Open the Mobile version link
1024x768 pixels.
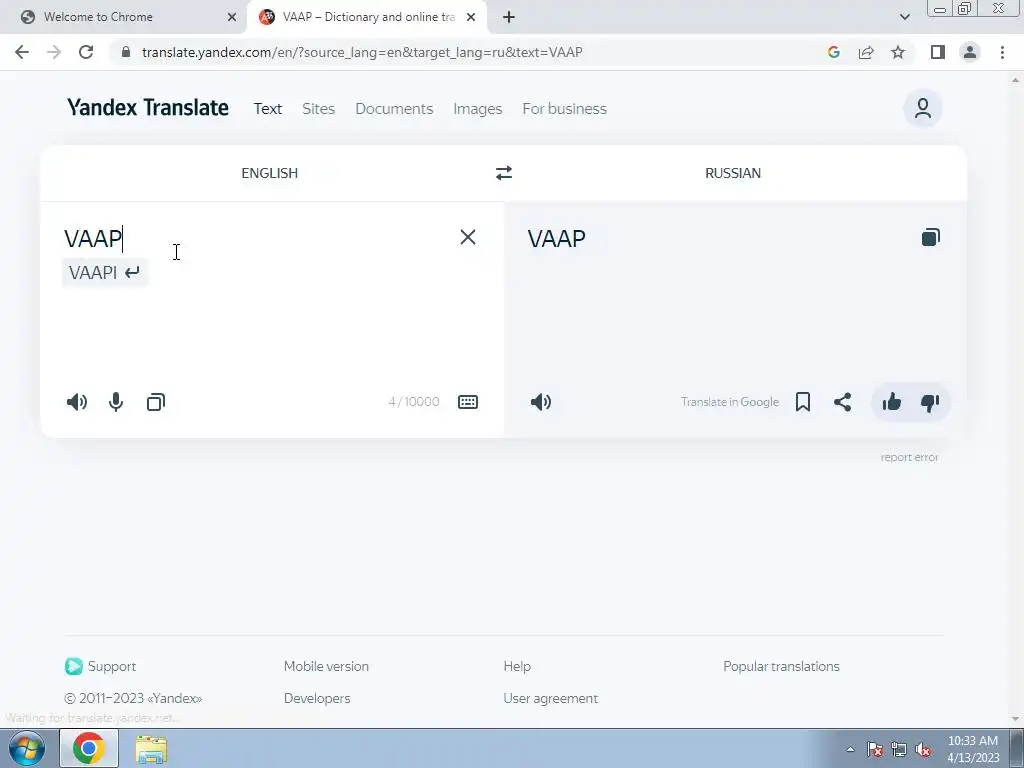point(327,666)
